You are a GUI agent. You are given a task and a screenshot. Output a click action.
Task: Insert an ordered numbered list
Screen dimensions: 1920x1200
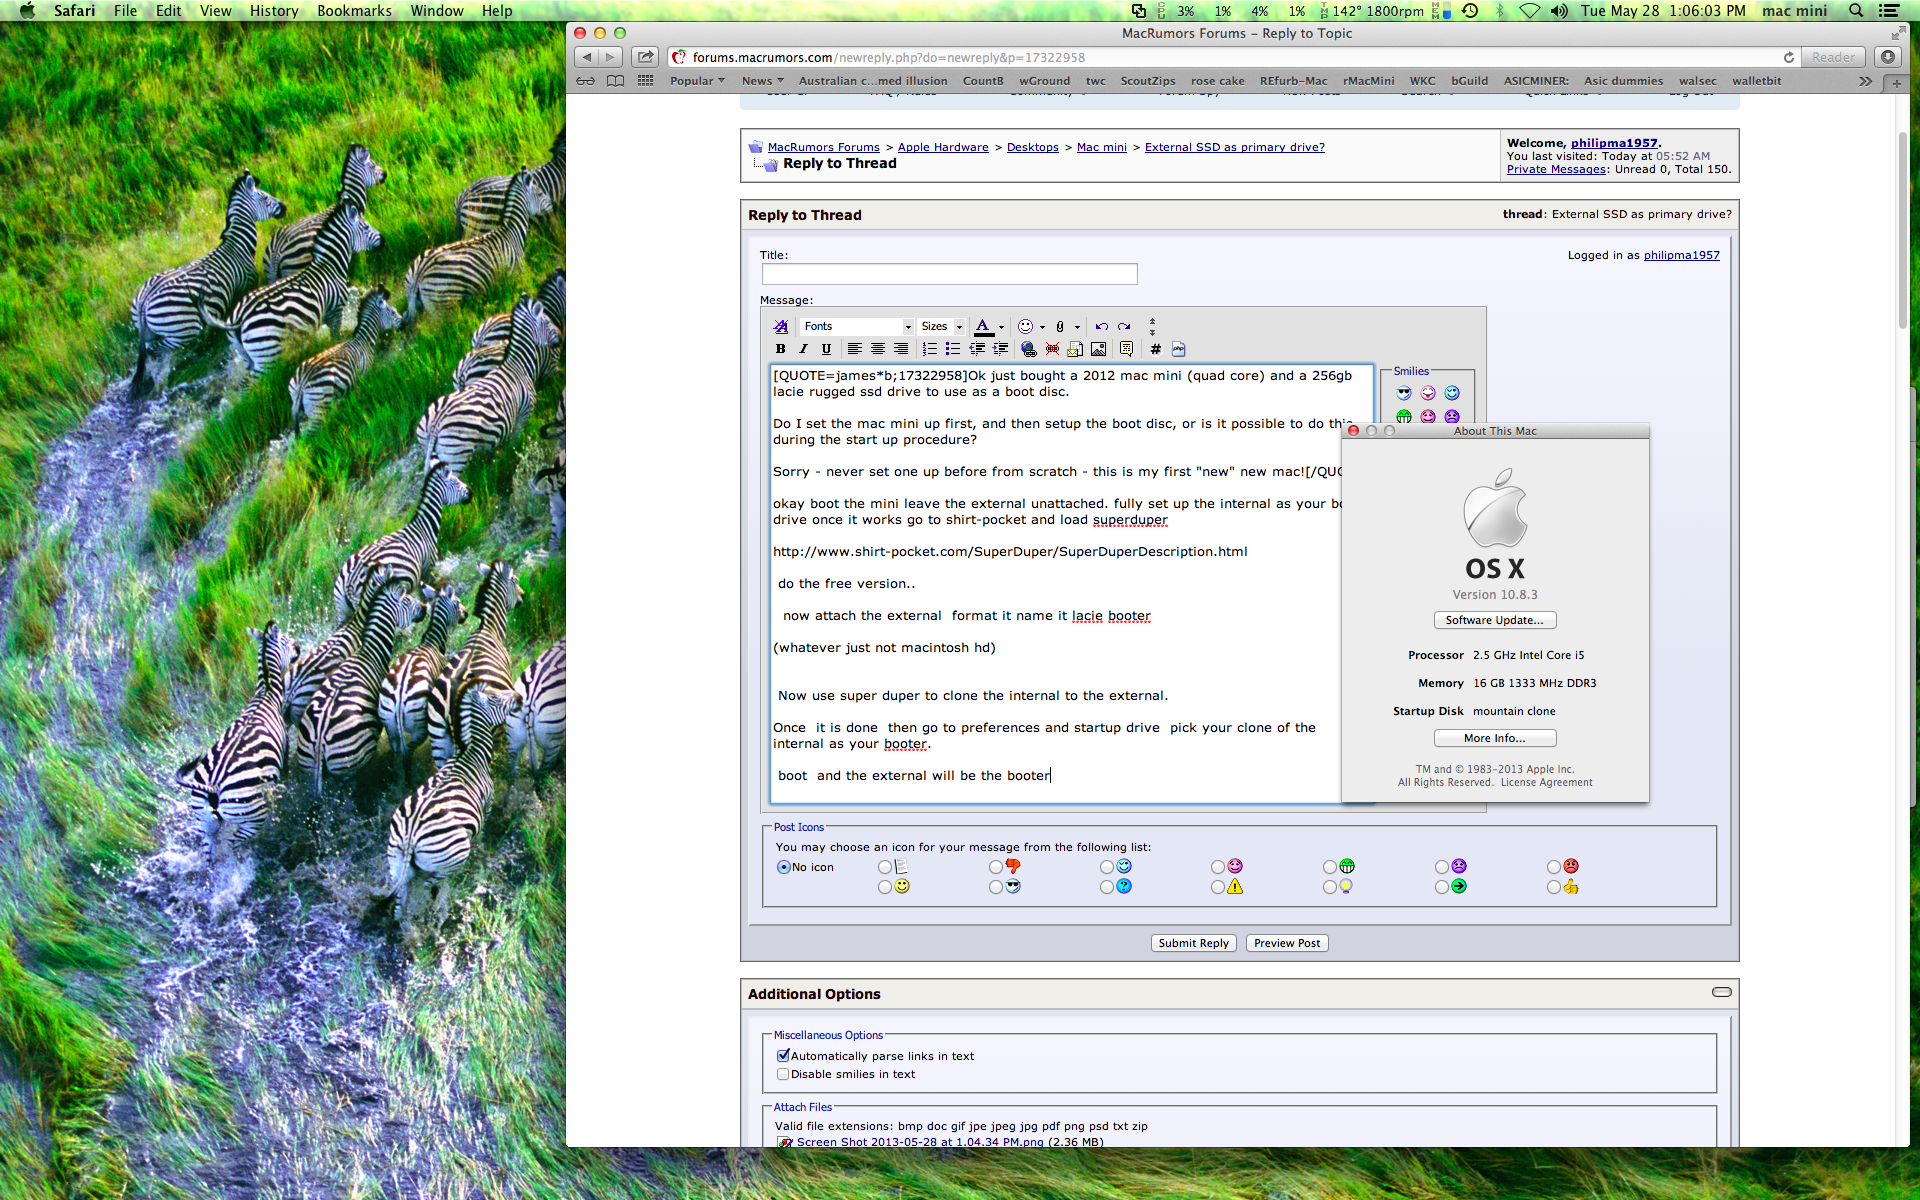(x=930, y=349)
